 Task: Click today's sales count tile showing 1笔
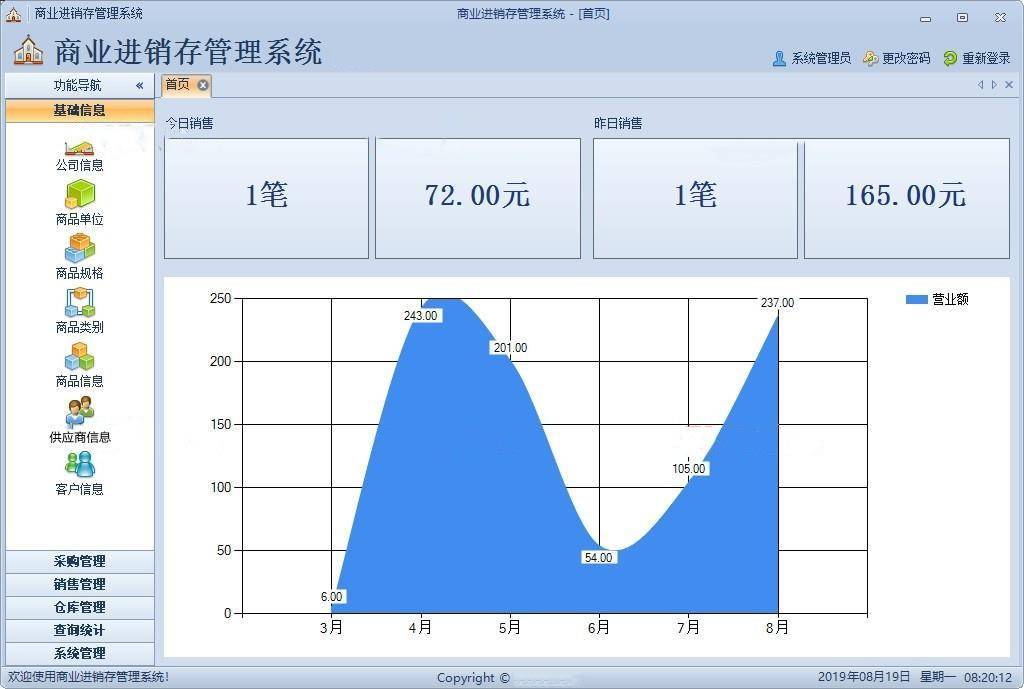pyautogui.click(x=266, y=198)
